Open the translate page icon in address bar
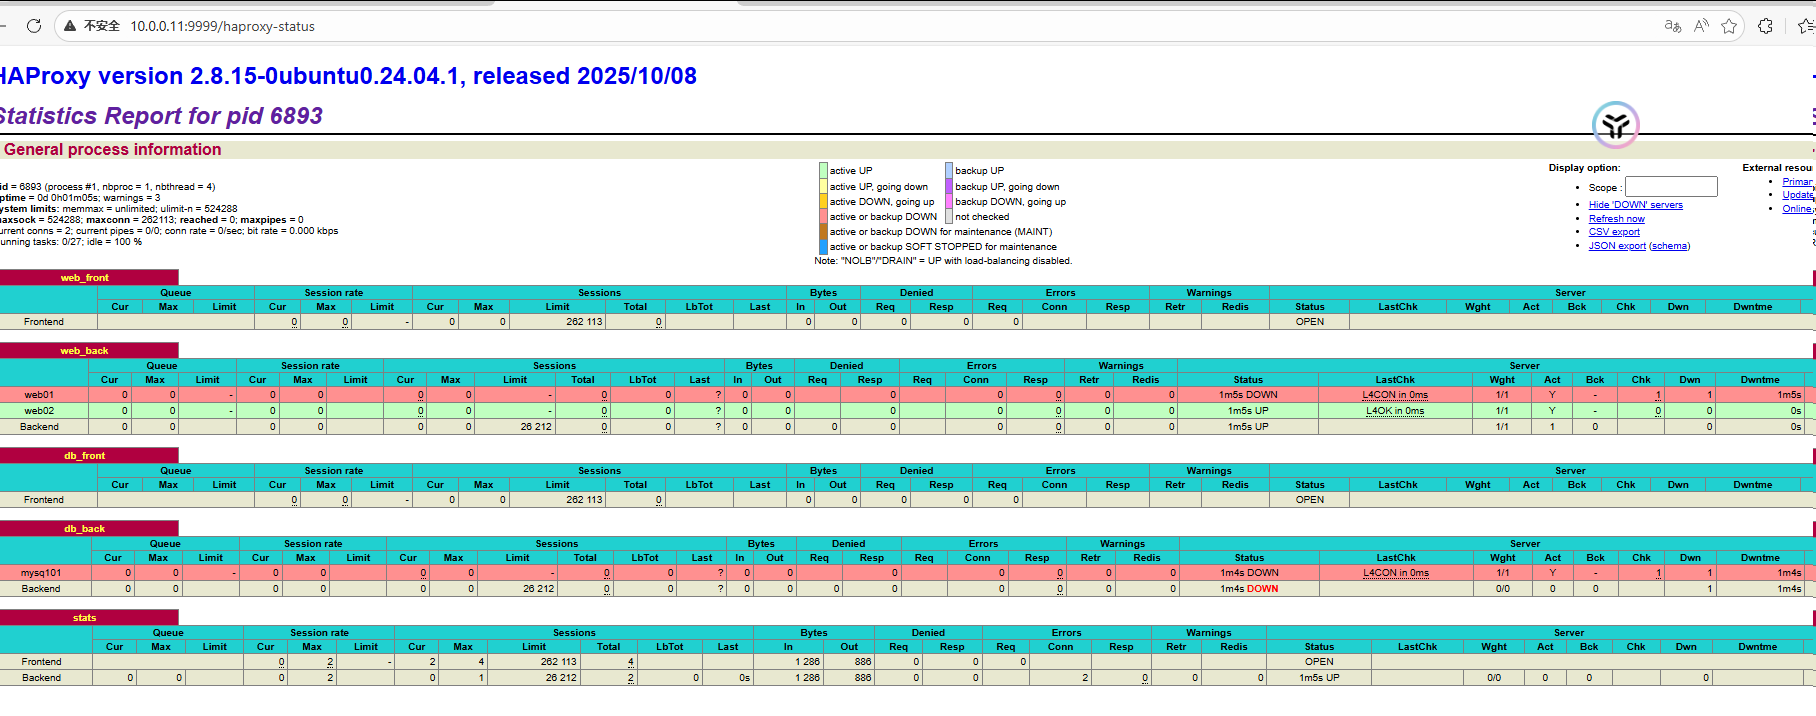Screen dimensions: 1816x716 [1673, 26]
